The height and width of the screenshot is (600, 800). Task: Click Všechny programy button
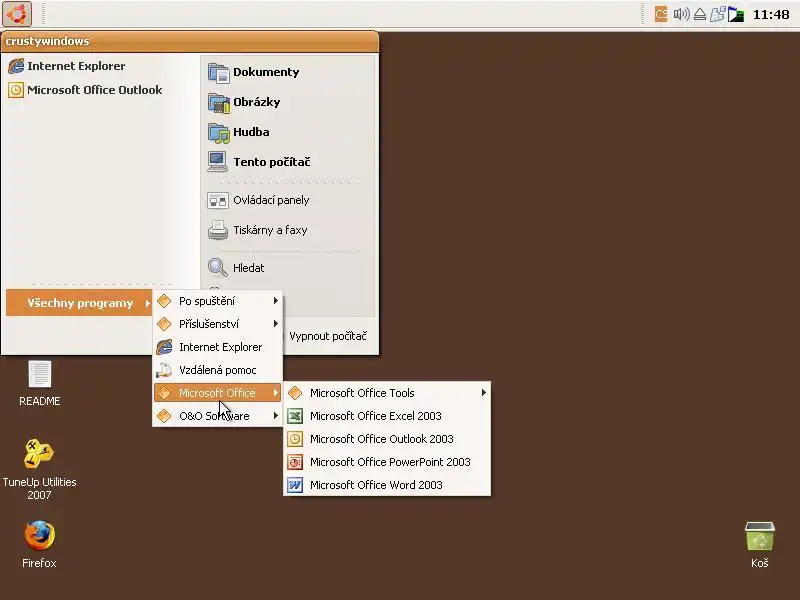point(80,303)
